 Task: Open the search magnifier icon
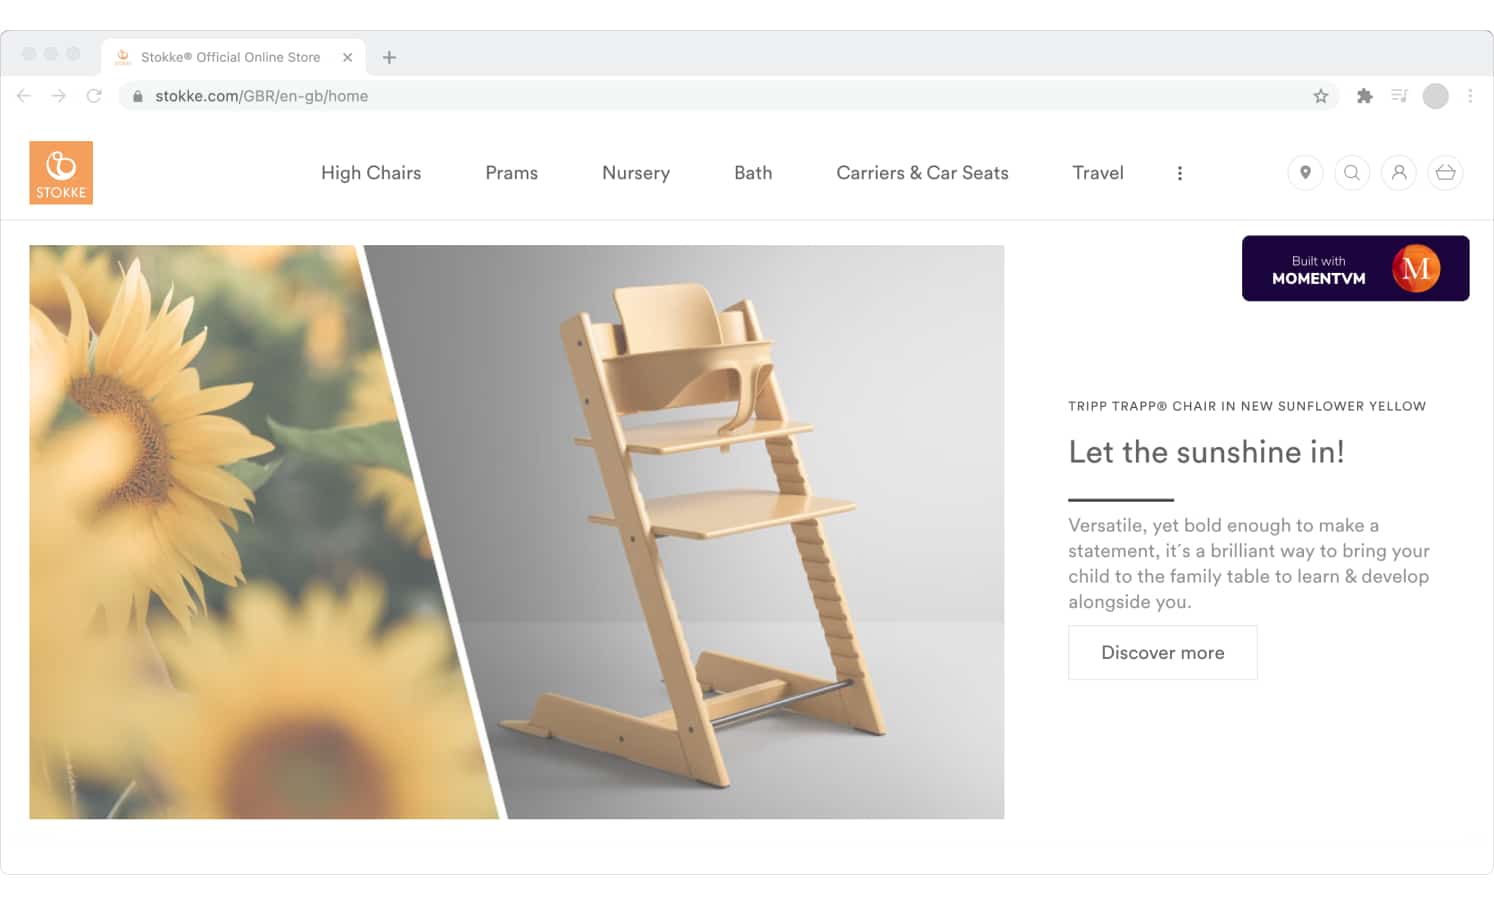point(1352,173)
